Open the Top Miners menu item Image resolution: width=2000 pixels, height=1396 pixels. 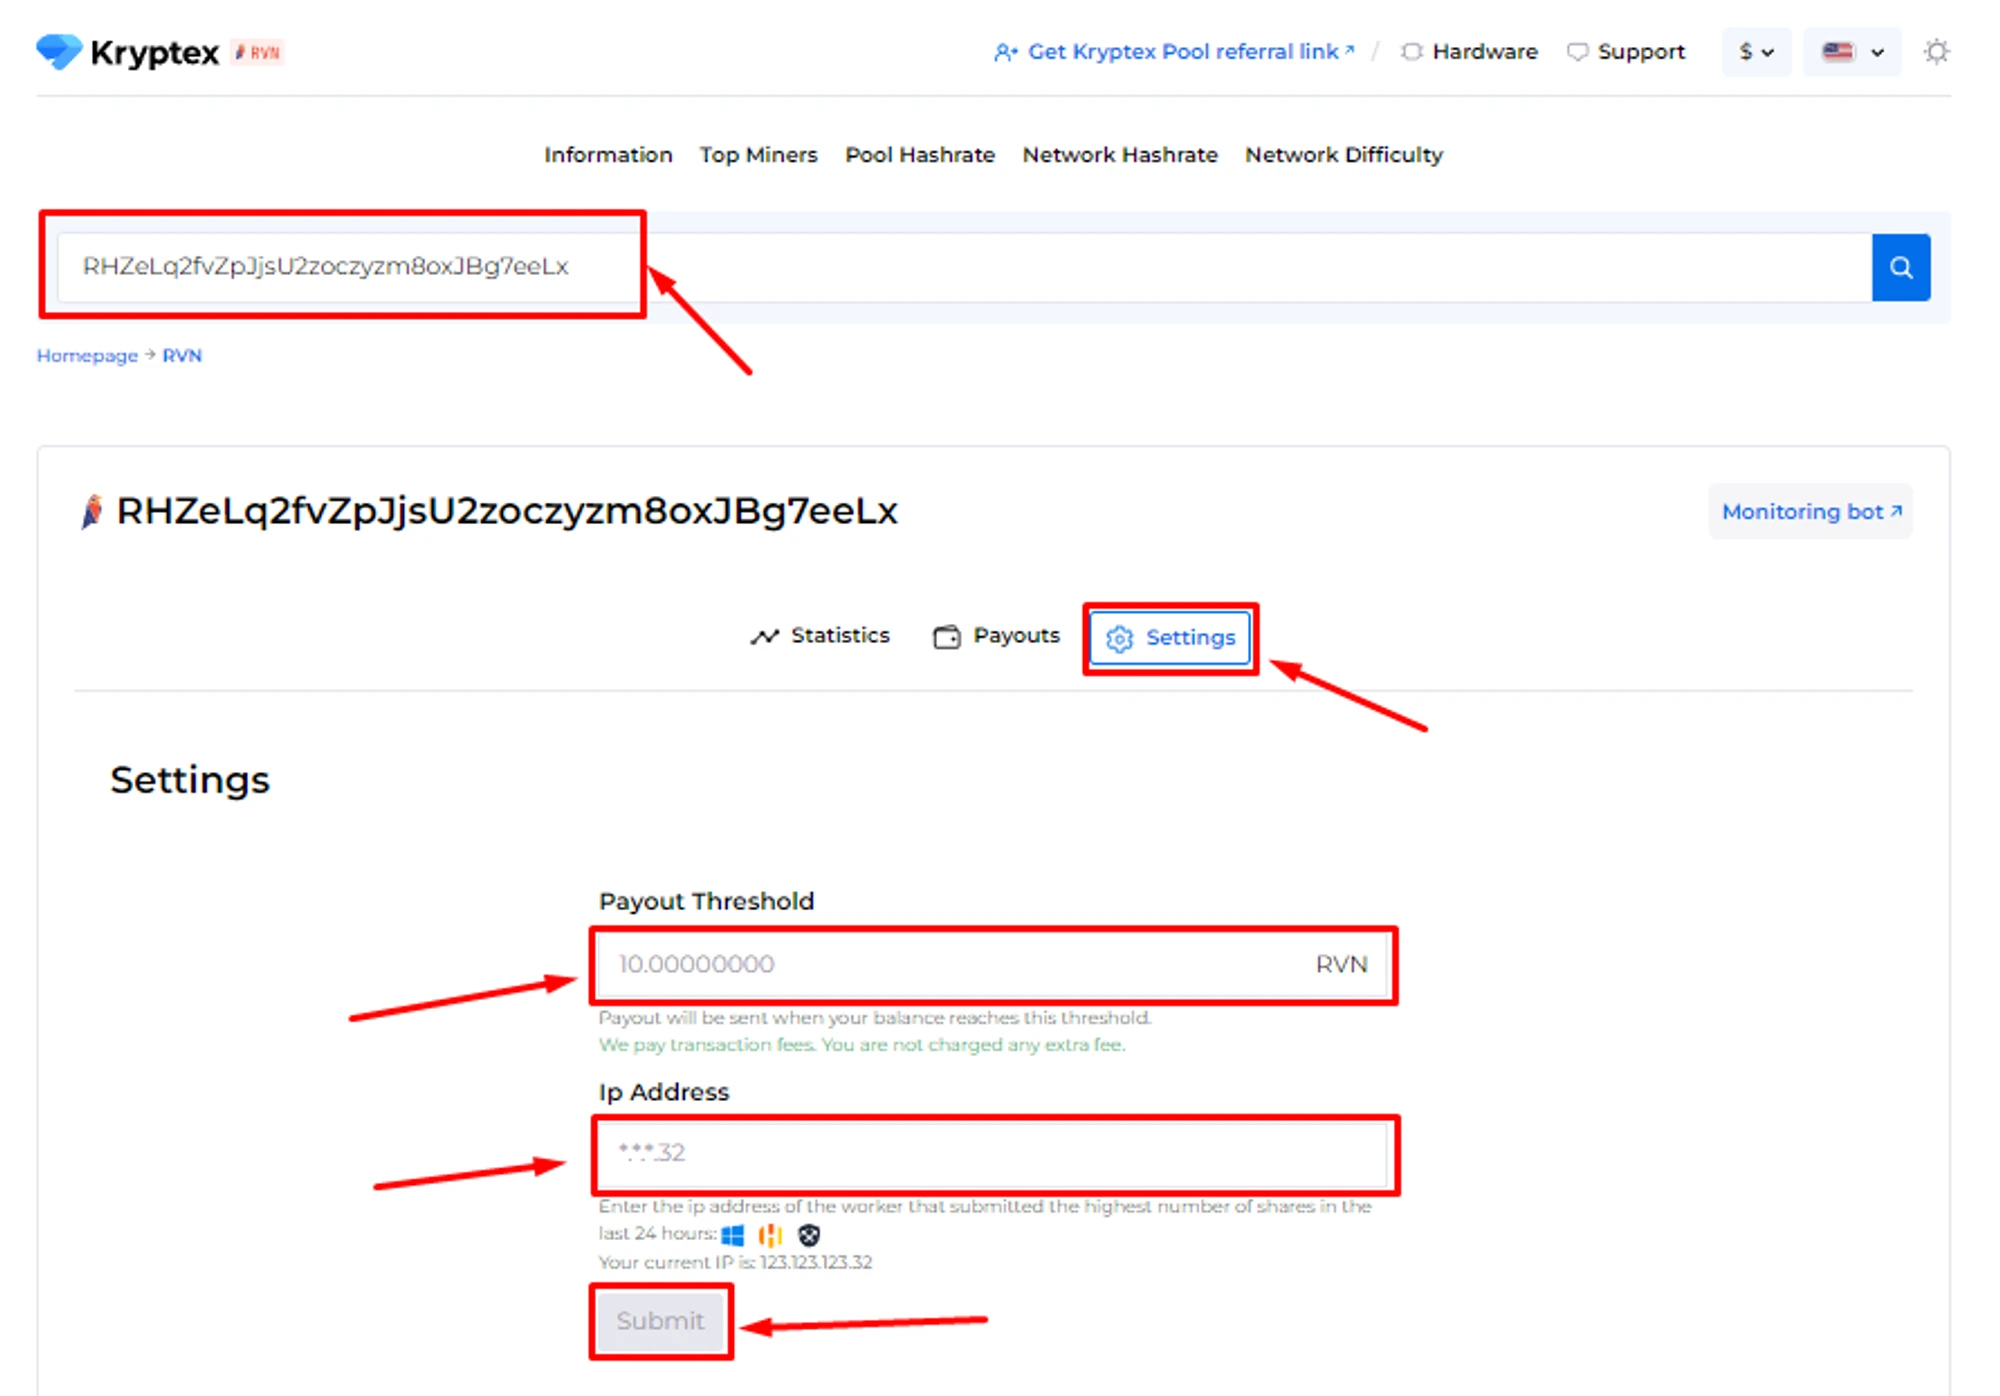pos(758,155)
